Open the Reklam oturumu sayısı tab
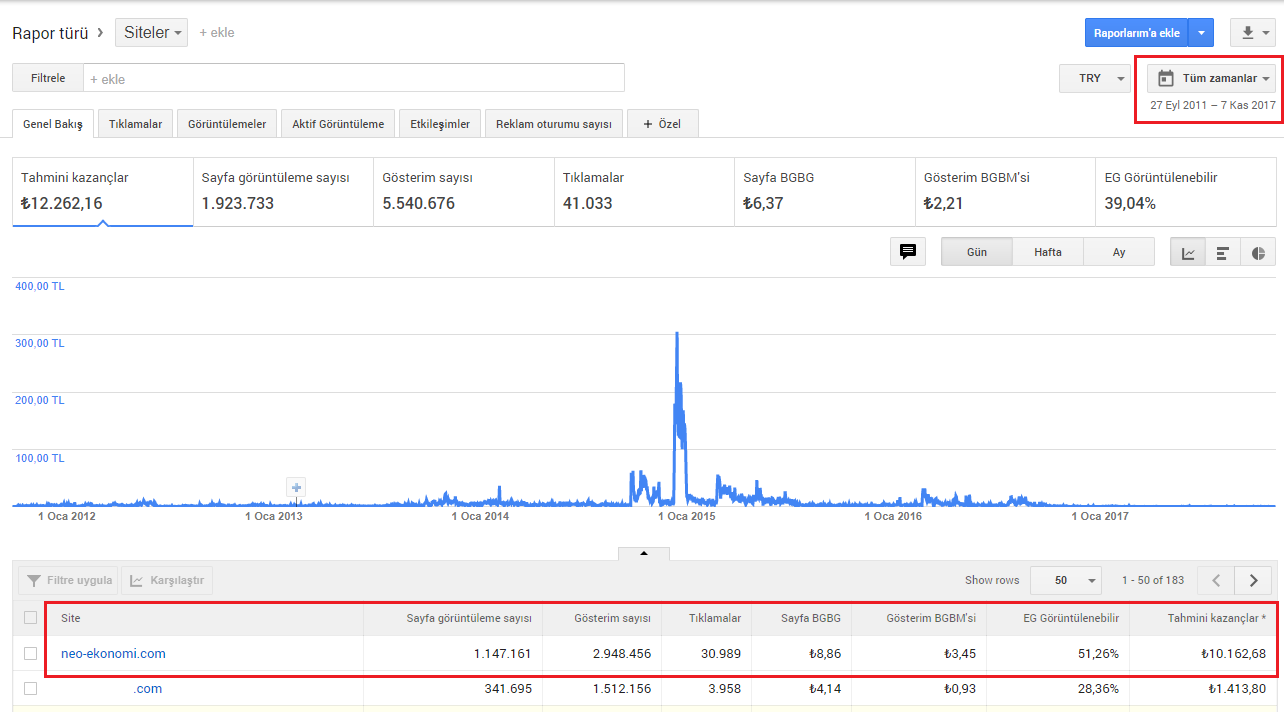The width and height of the screenshot is (1284, 712). 553,124
